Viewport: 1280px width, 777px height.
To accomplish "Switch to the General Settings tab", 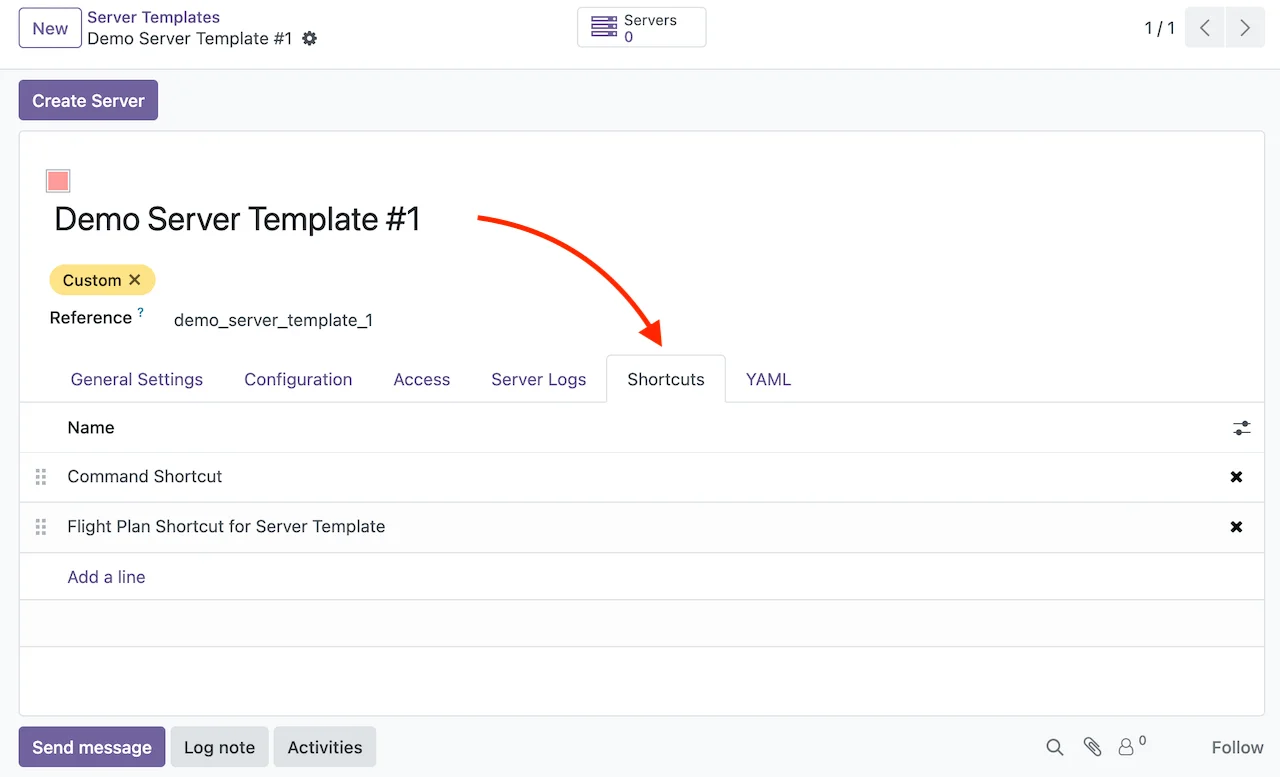I will click(x=137, y=380).
